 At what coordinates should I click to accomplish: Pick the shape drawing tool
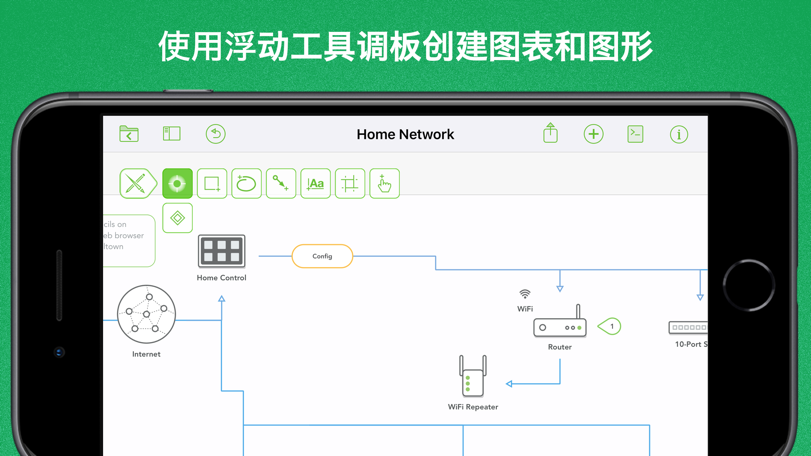pos(212,183)
